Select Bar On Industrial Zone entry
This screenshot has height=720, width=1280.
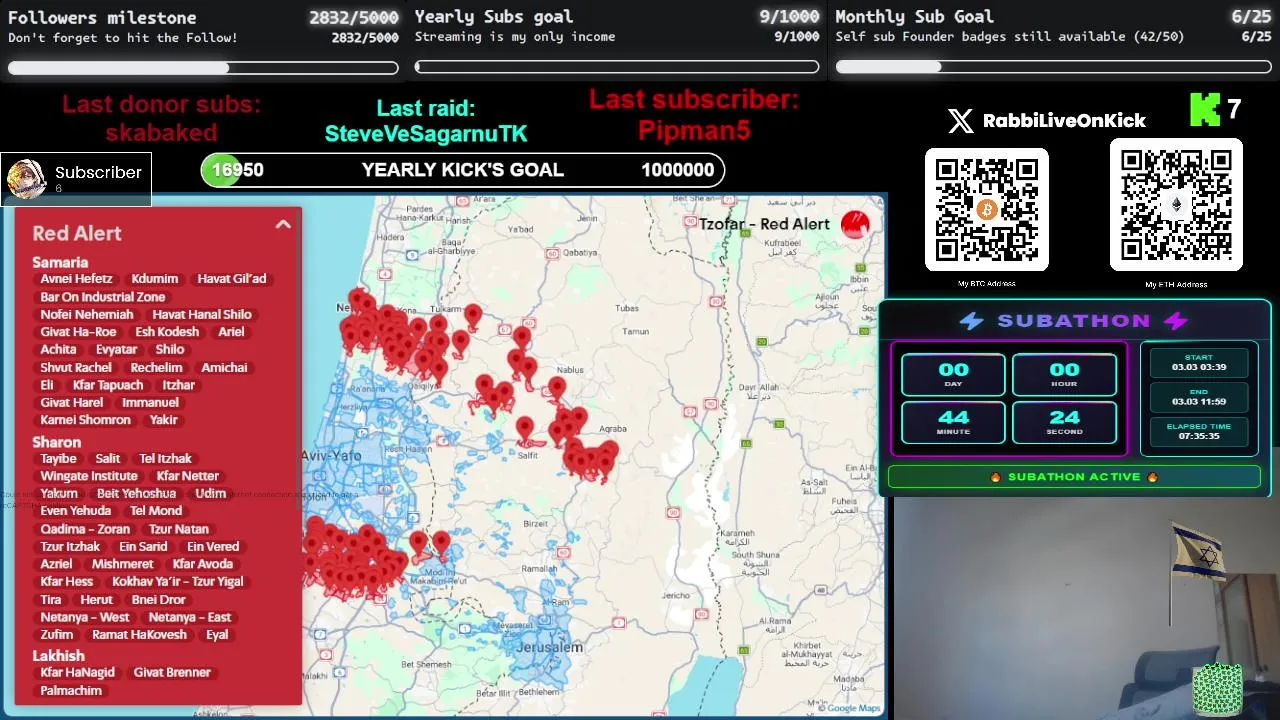coord(103,297)
